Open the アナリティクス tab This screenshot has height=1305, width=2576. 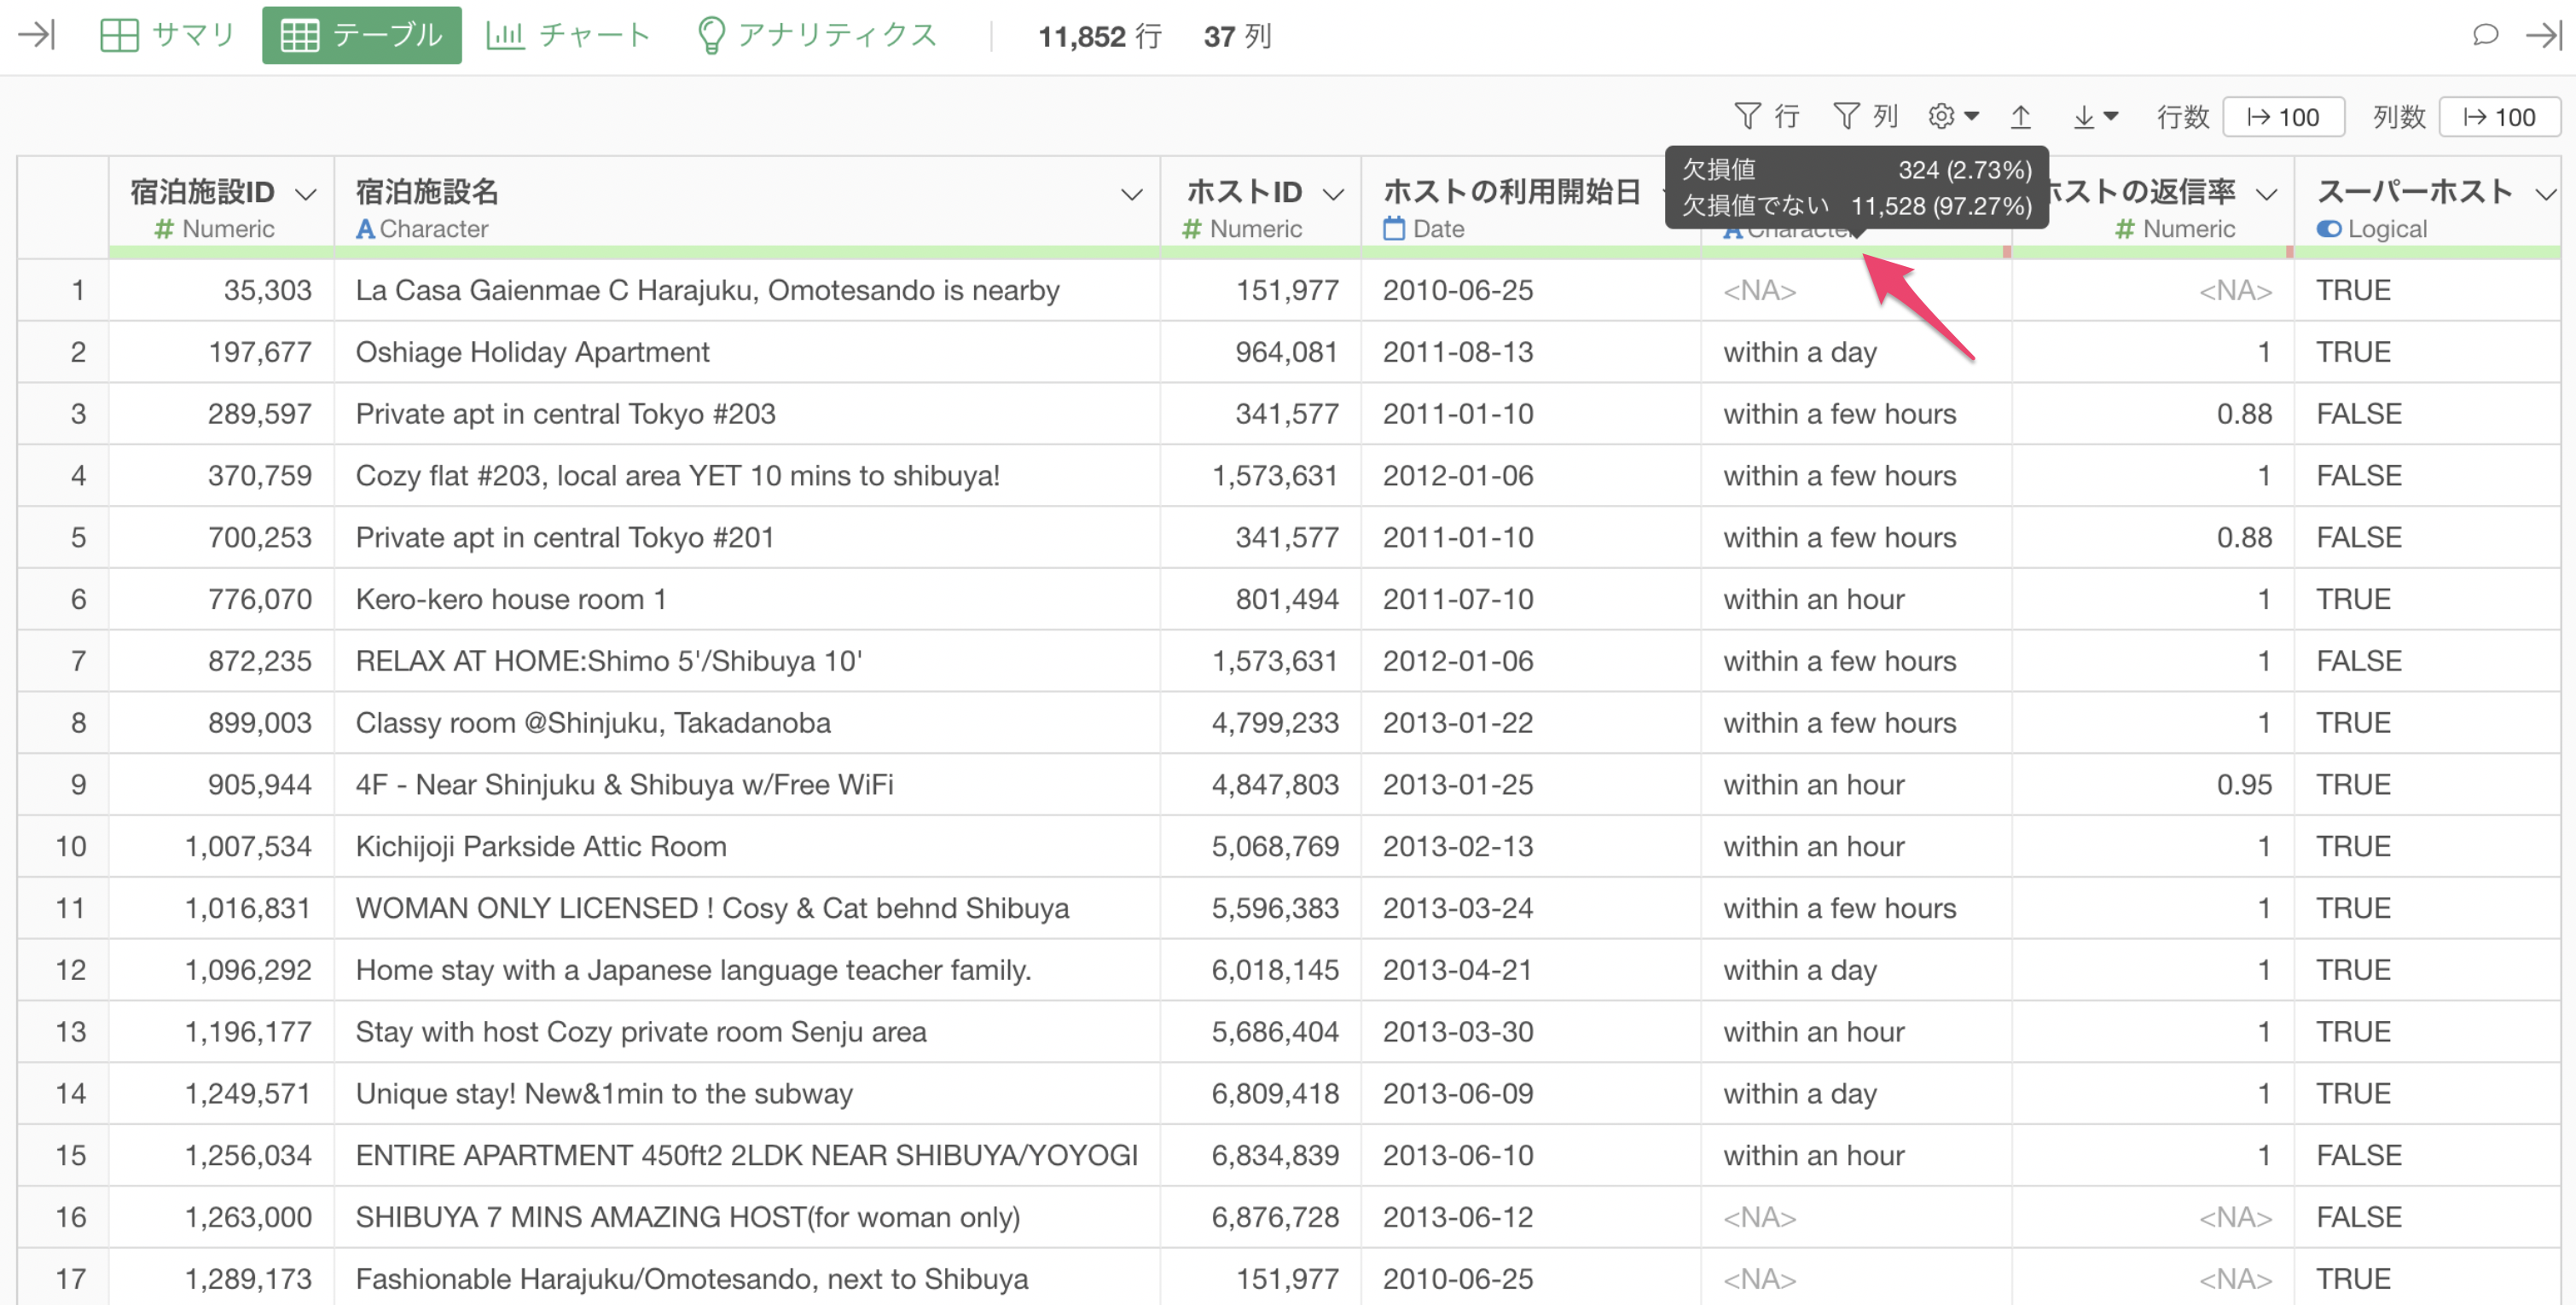[816, 36]
